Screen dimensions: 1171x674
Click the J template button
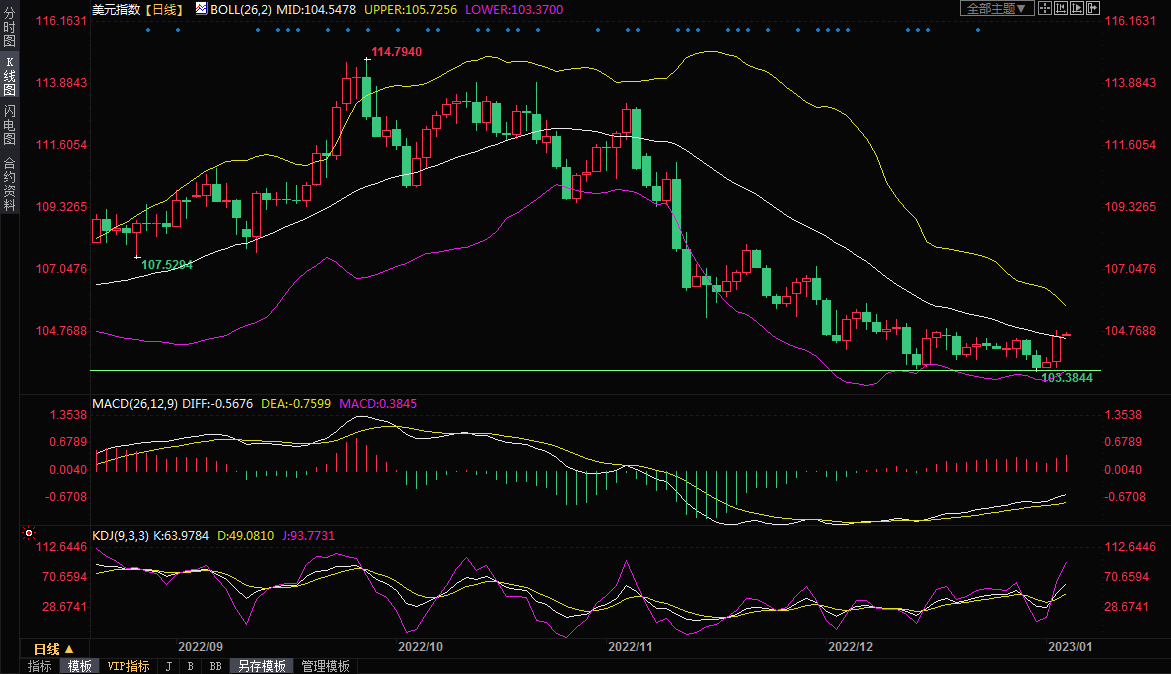pyautogui.click(x=168, y=666)
